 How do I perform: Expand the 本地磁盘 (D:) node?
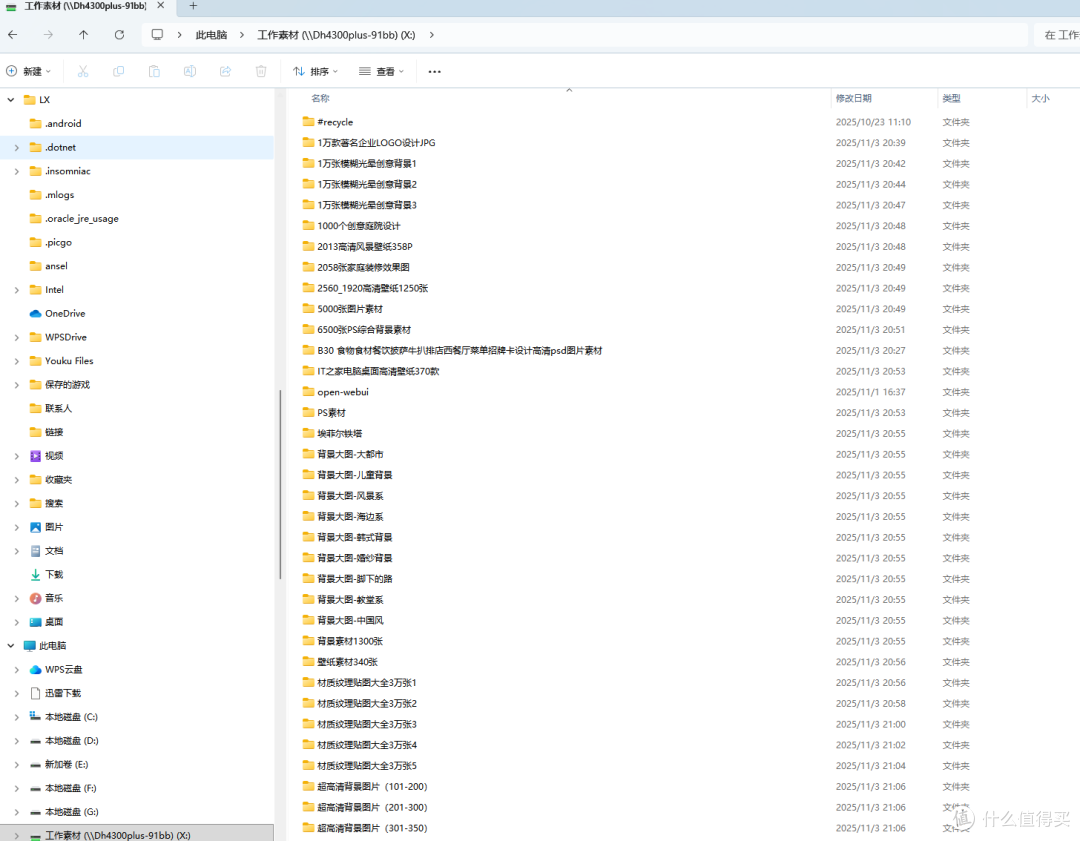(17, 741)
